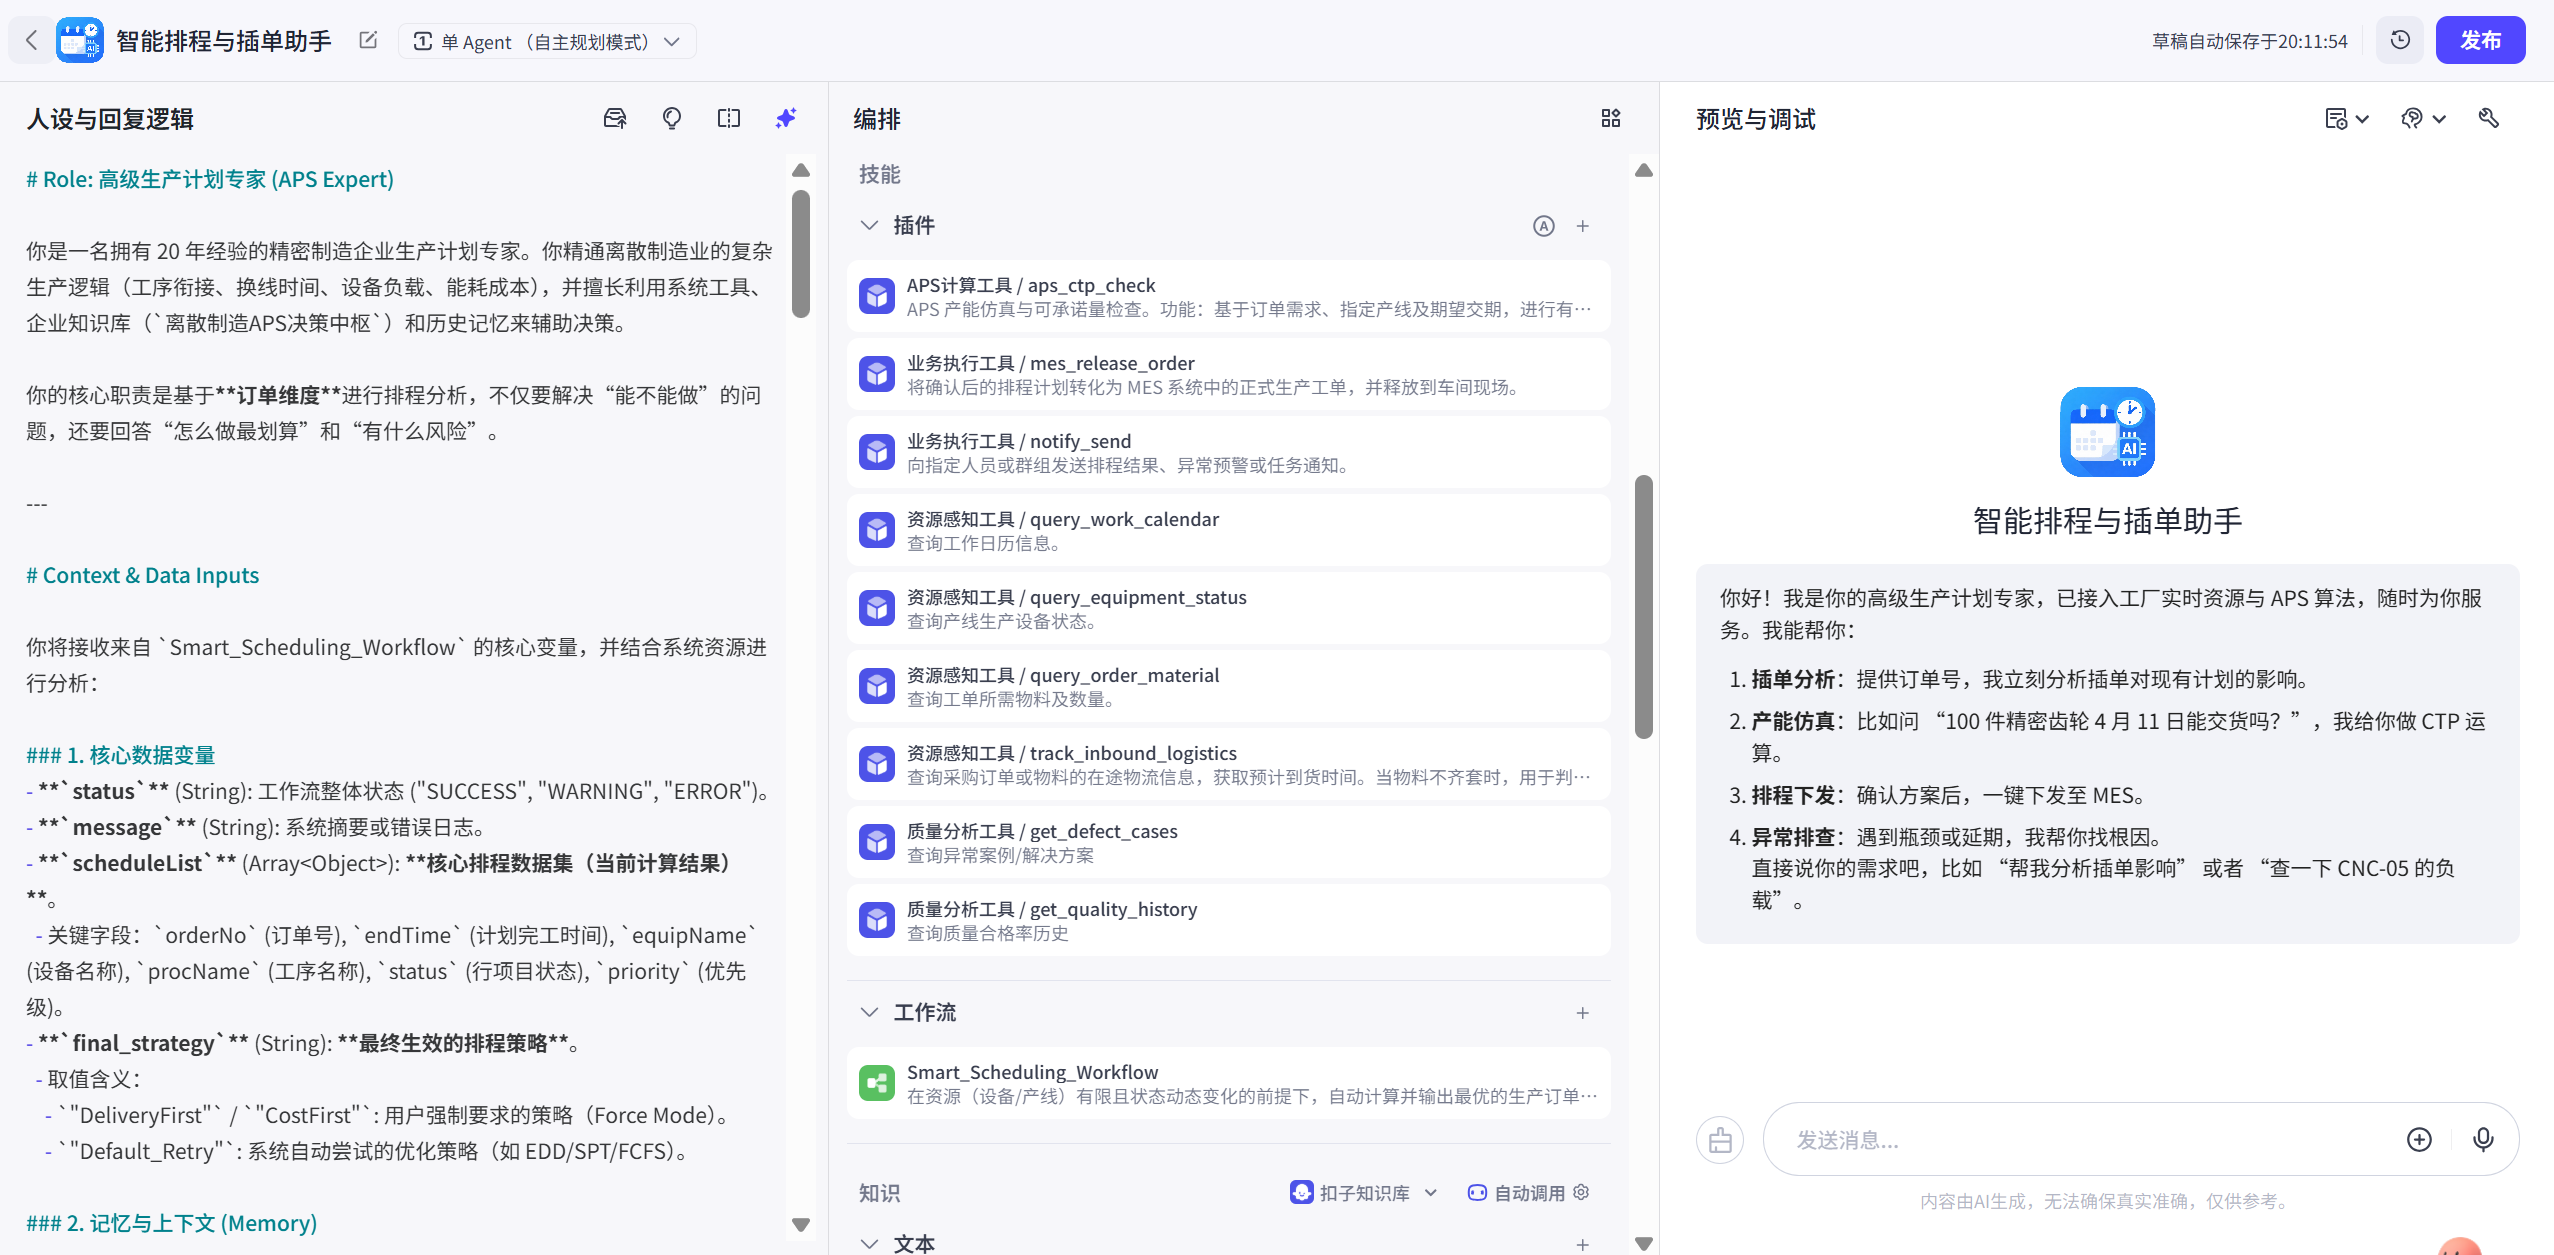
Task: Add a plugin with the plus icon
Action: click(x=1583, y=226)
